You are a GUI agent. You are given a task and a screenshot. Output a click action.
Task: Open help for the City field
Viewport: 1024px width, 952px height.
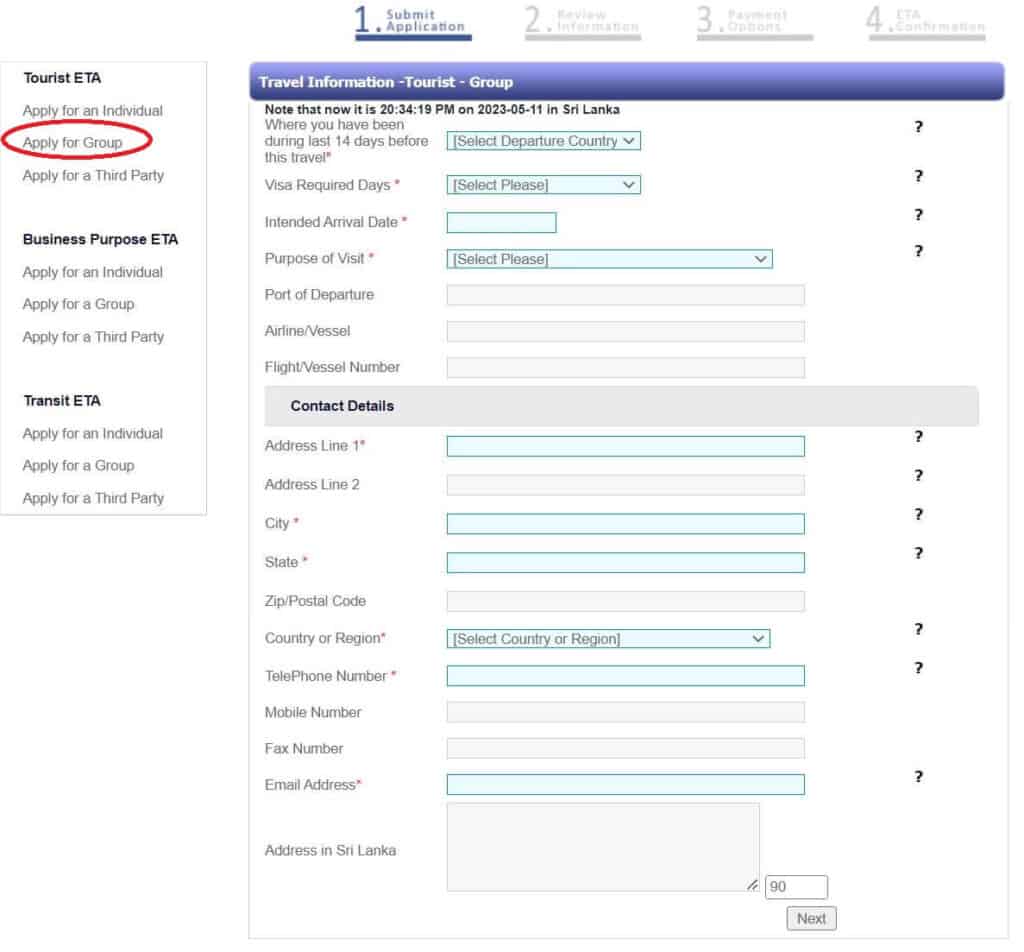pos(918,516)
